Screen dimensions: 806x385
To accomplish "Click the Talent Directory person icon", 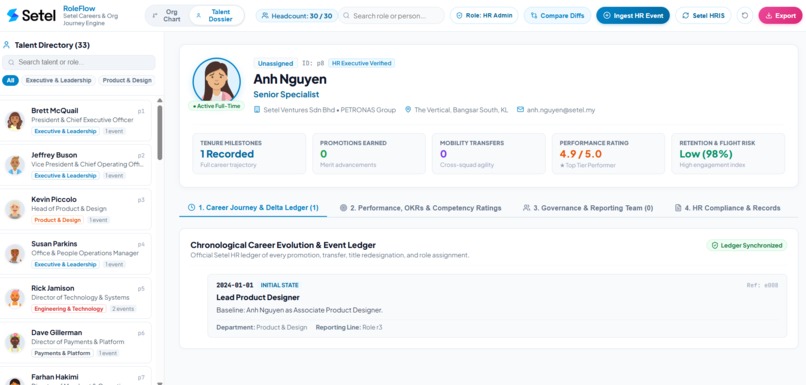I will [x=7, y=45].
